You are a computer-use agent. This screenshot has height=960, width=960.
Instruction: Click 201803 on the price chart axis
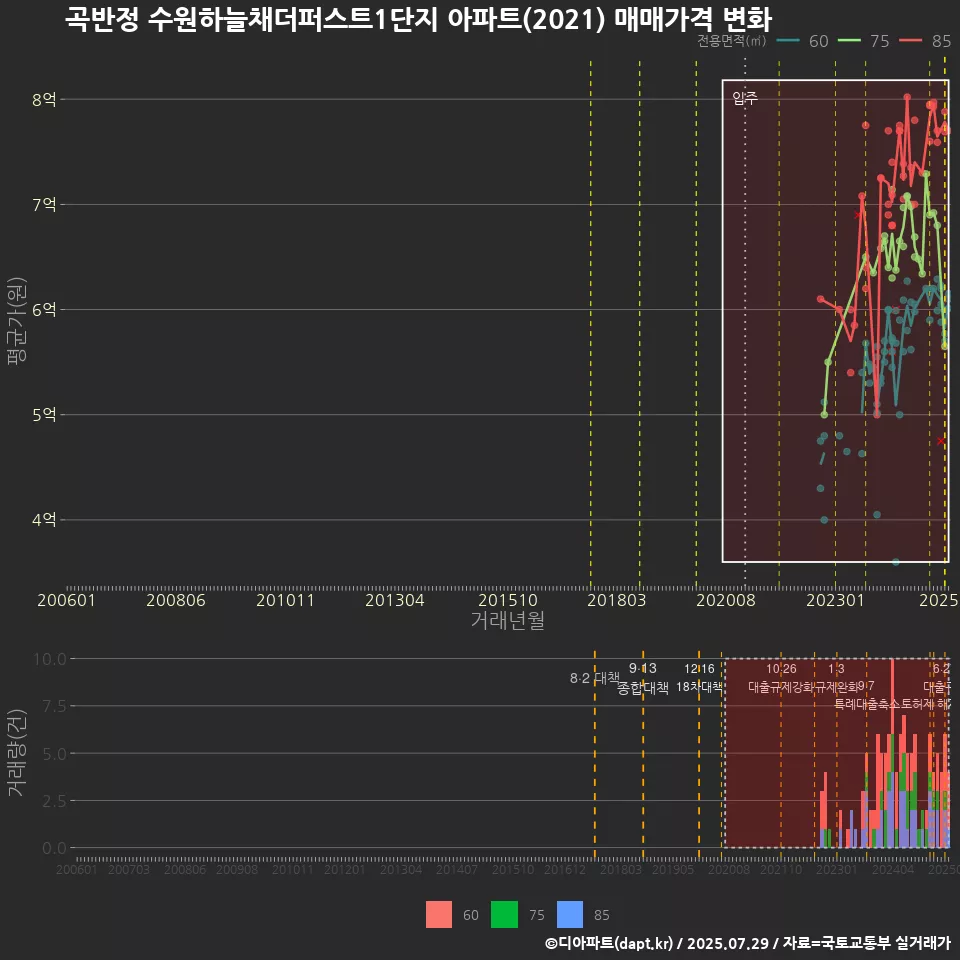click(x=617, y=600)
